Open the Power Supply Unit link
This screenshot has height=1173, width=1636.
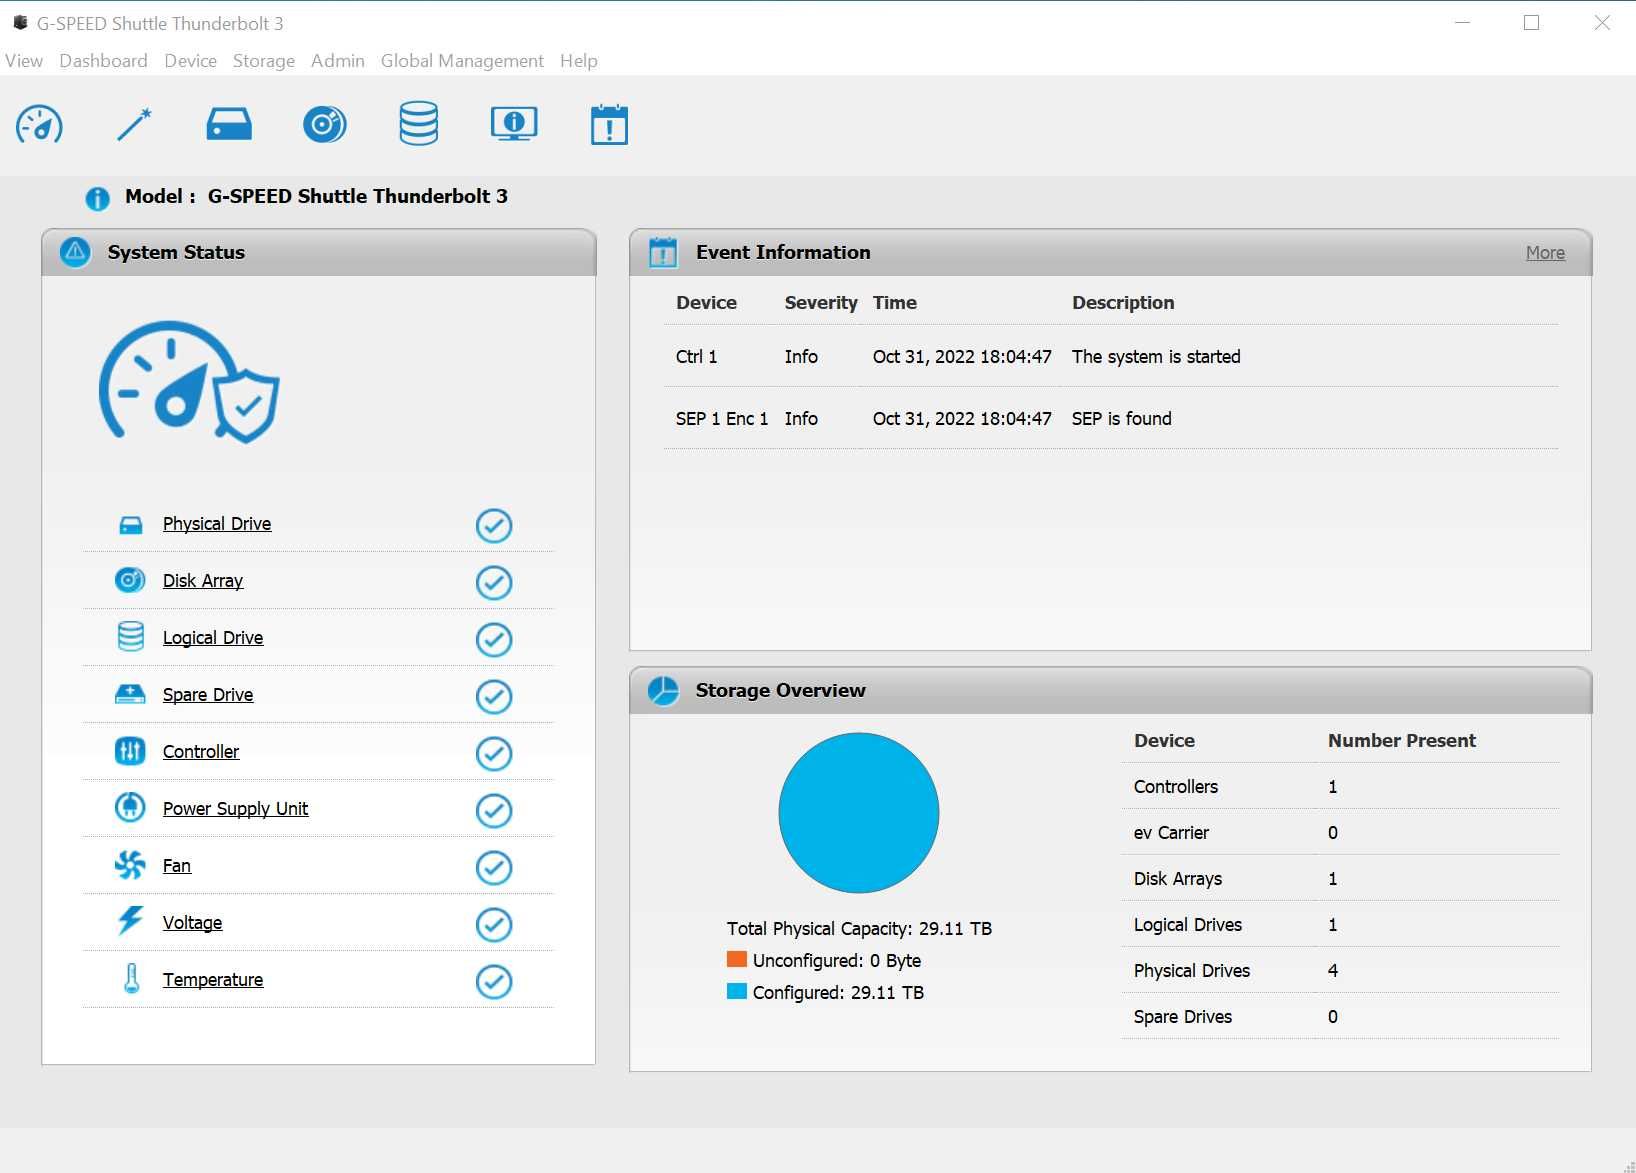(x=235, y=809)
